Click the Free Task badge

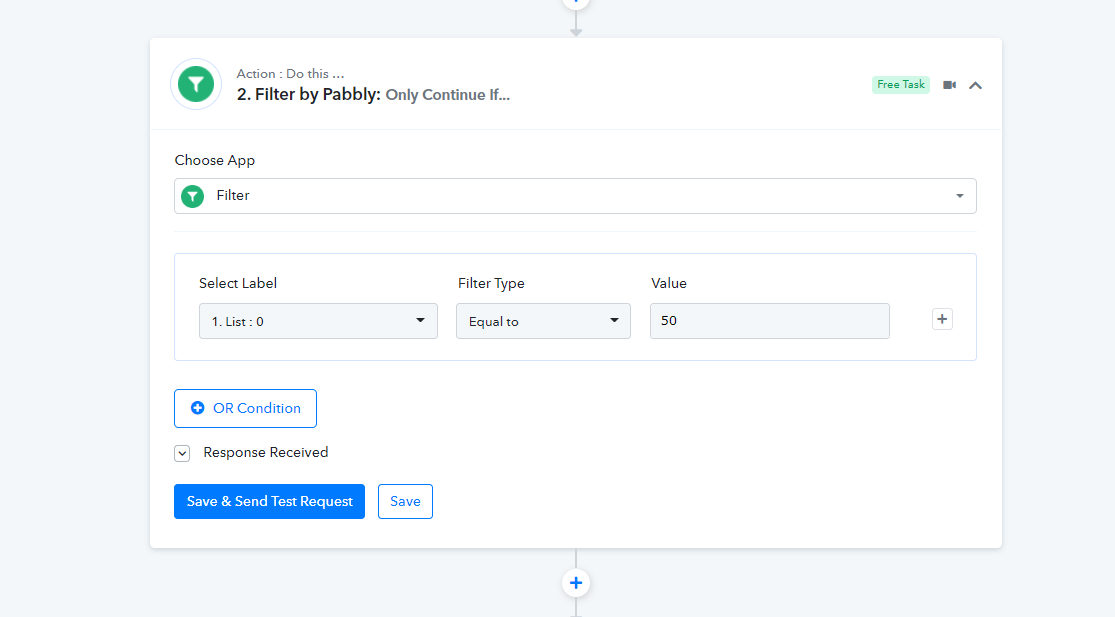tap(901, 85)
